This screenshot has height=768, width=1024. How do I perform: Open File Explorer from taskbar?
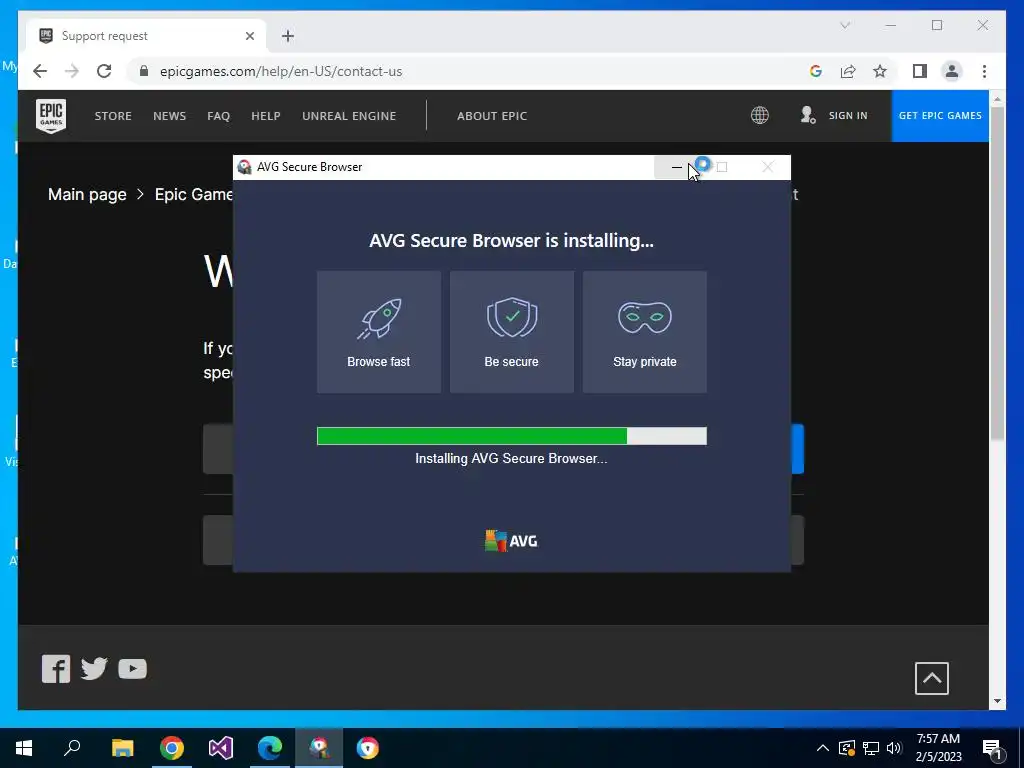coord(122,748)
